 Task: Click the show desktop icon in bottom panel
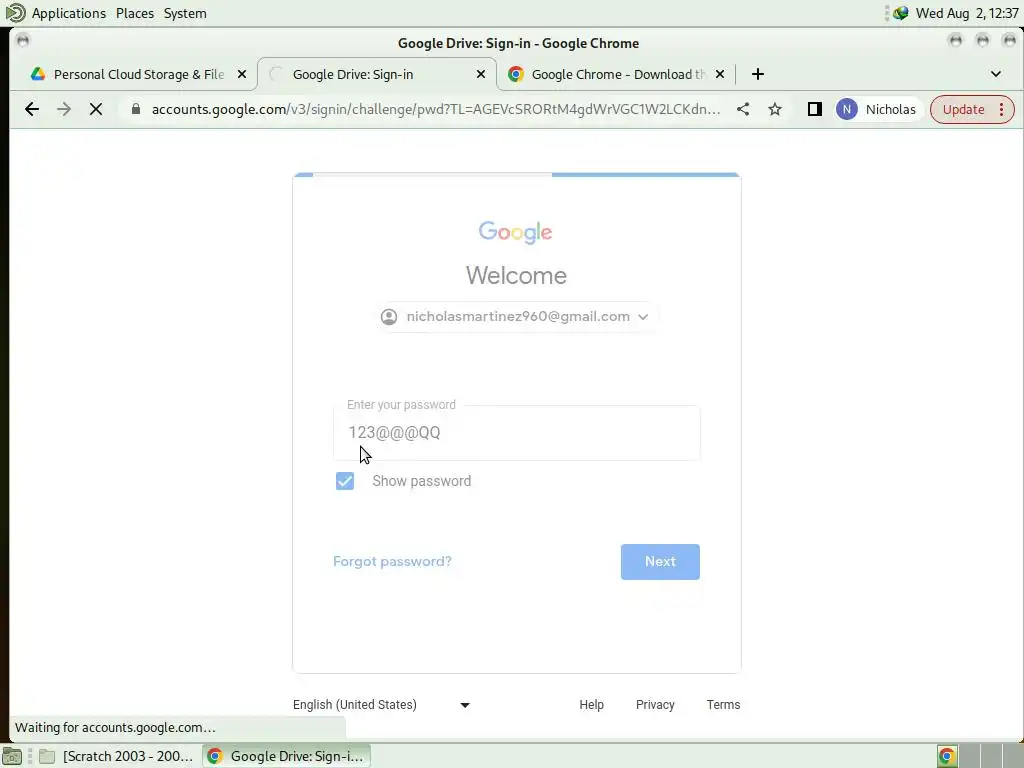[x=12, y=756]
